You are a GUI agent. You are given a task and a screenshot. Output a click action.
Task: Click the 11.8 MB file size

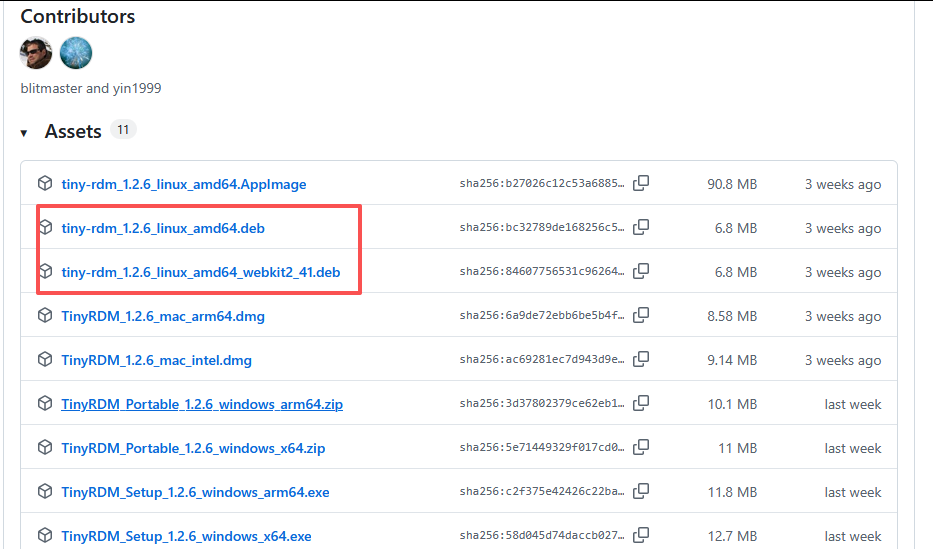tap(732, 492)
